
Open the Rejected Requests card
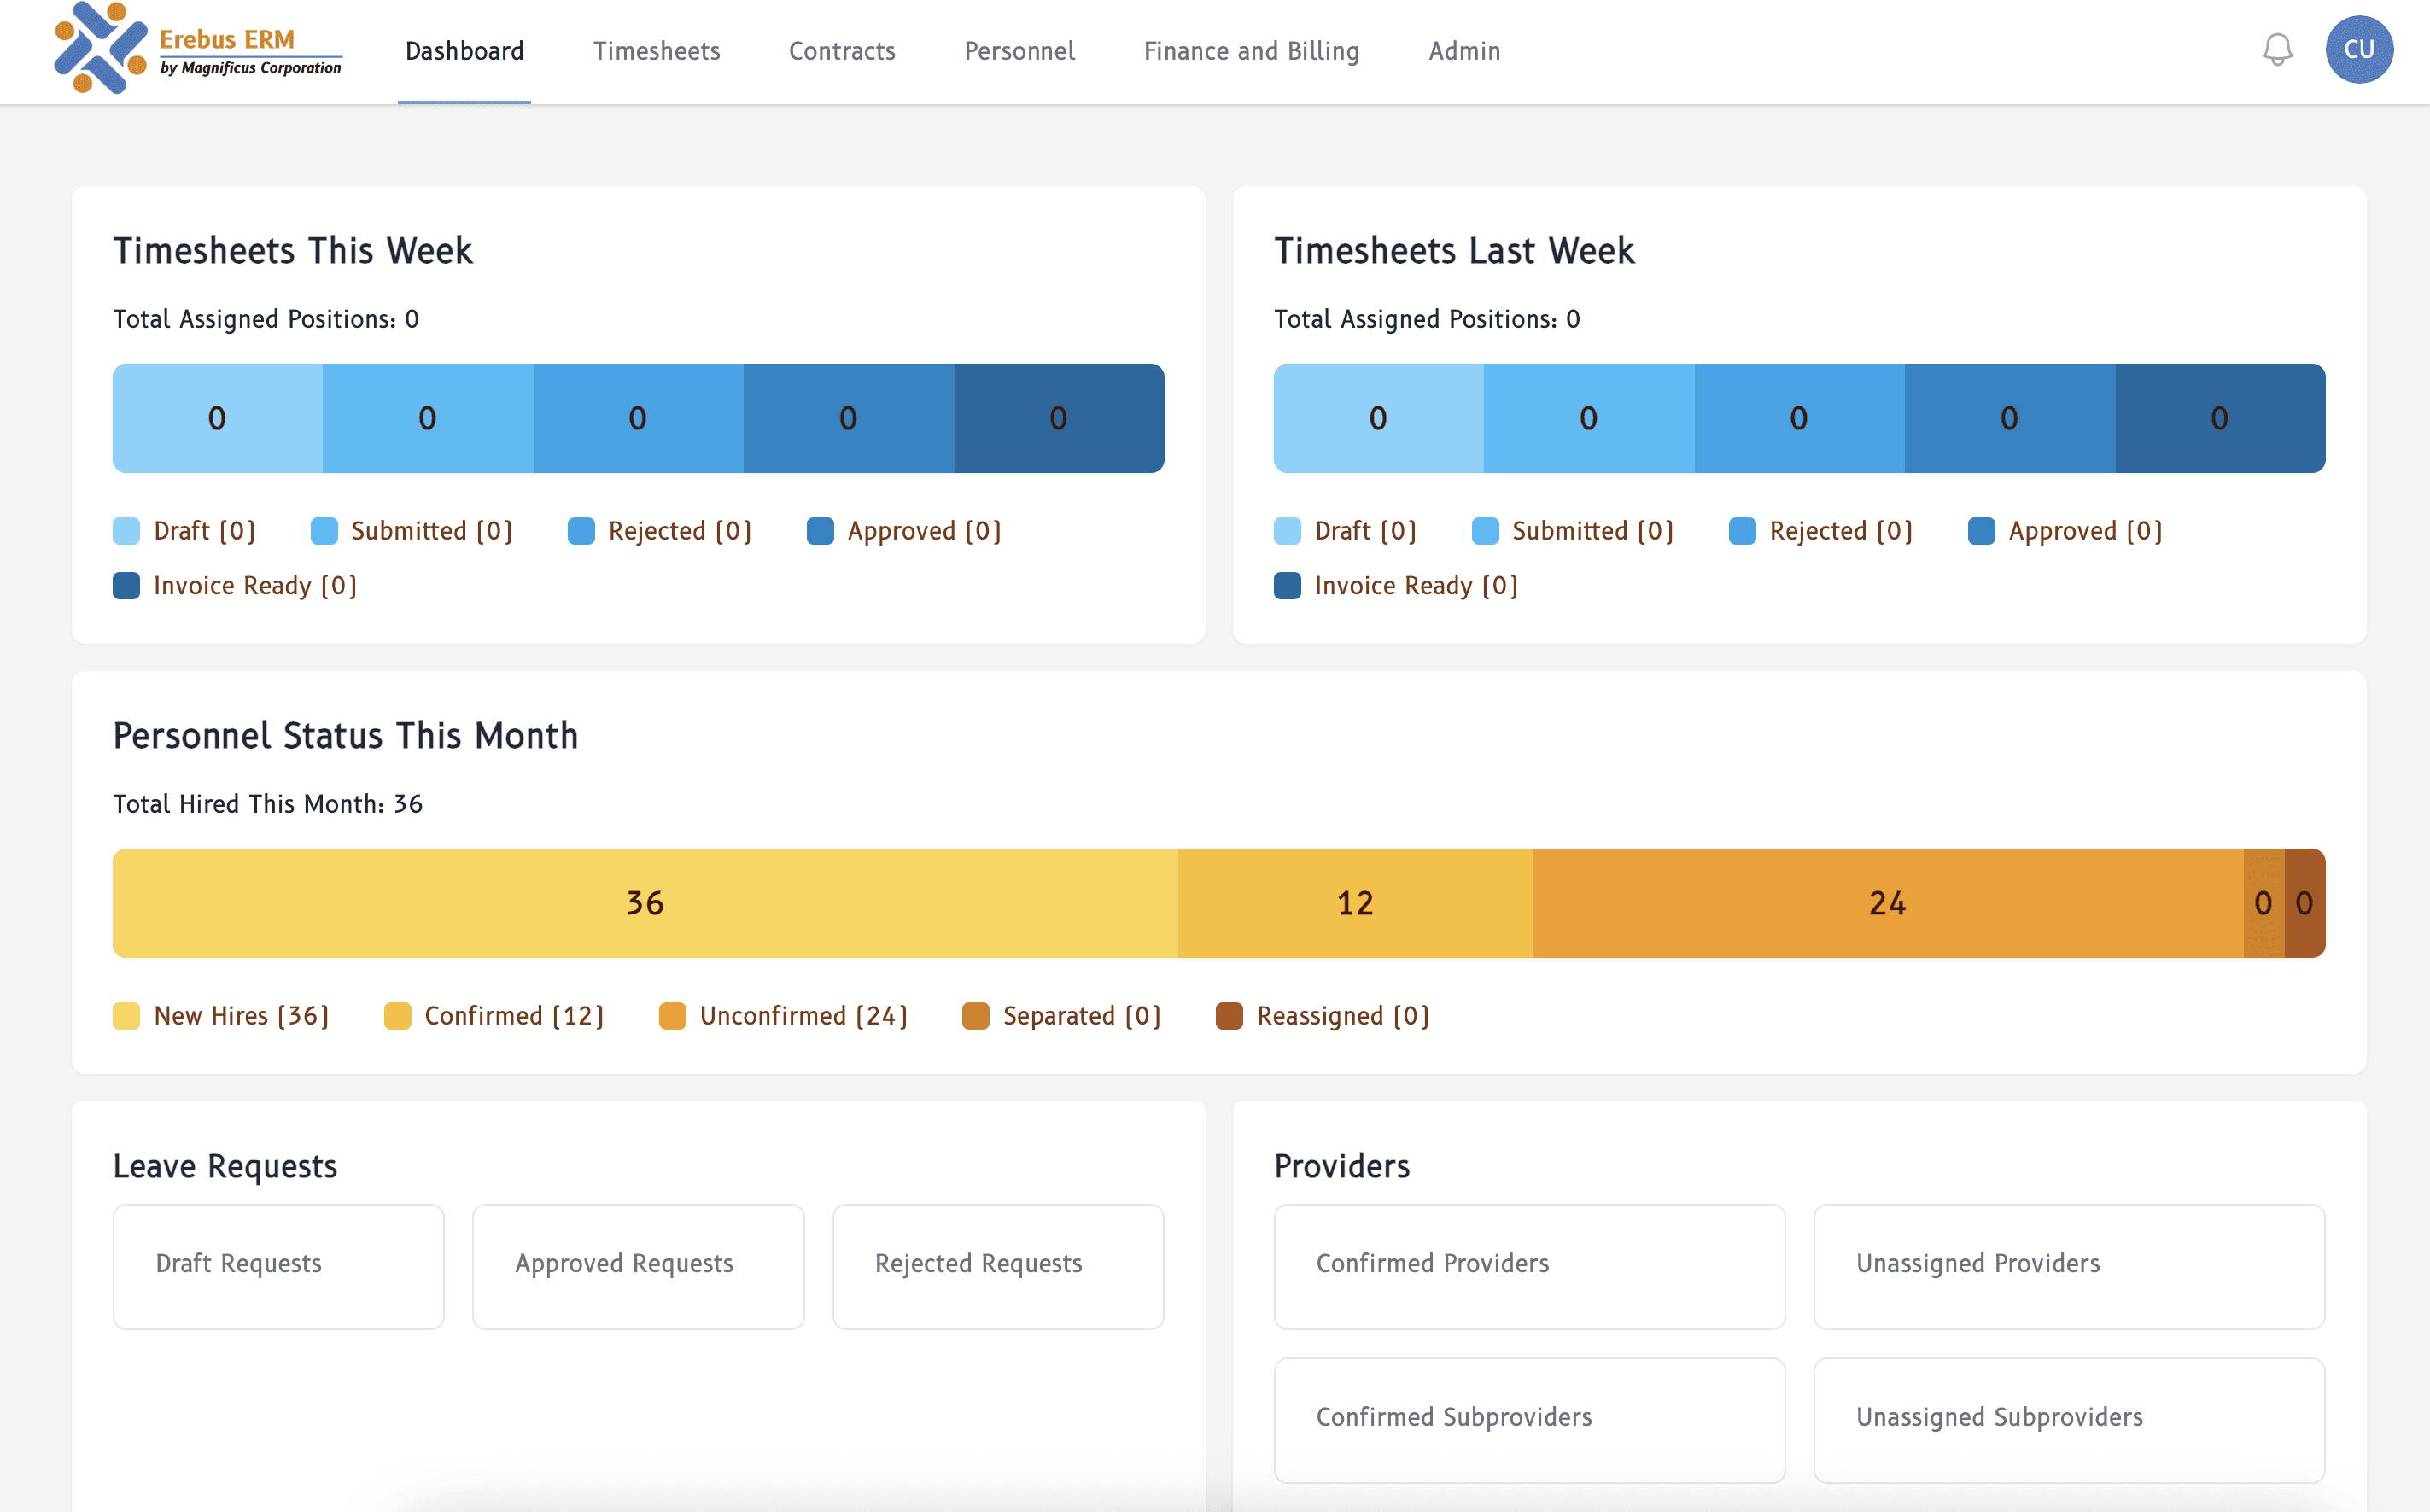point(997,1266)
